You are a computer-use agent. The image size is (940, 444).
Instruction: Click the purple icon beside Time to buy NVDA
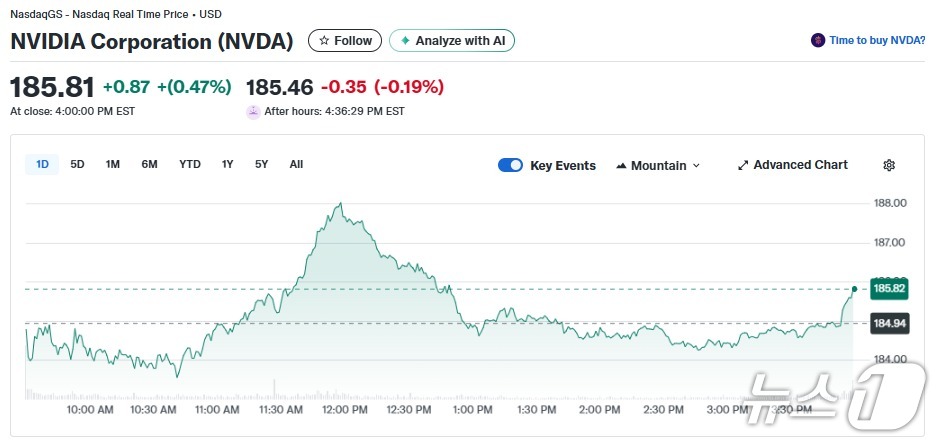818,40
